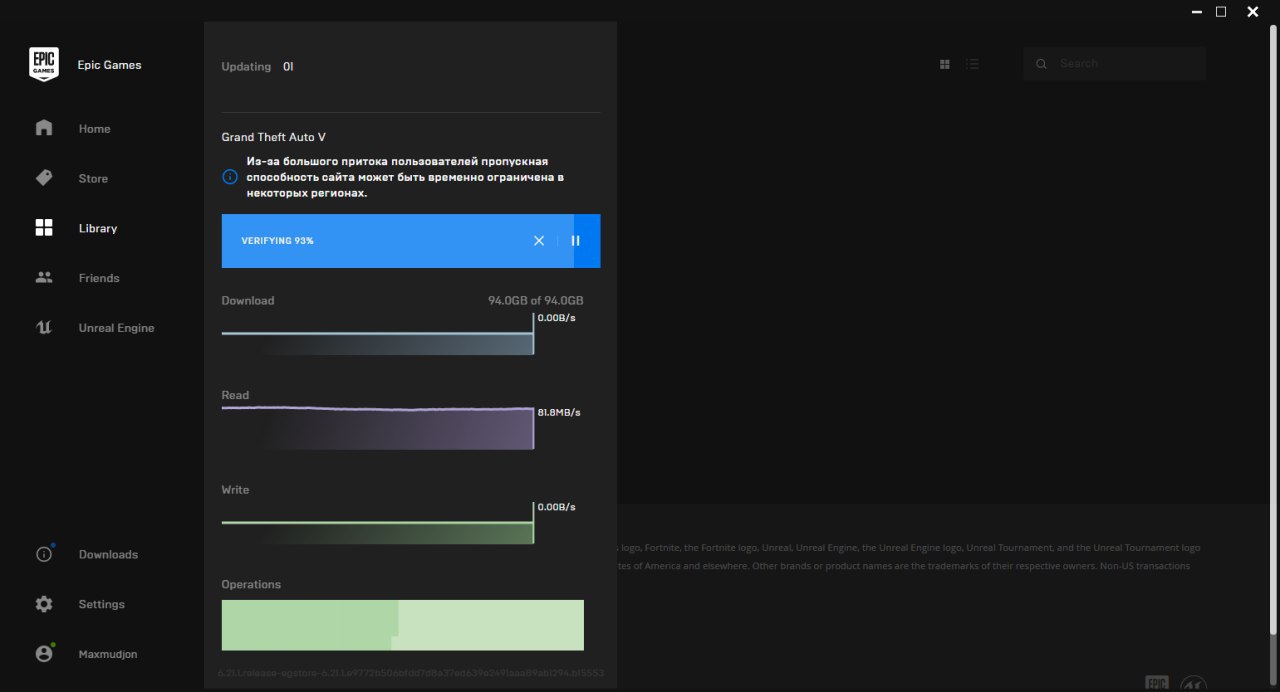
Task: Open the Downloads menu item
Action: [108, 555]
